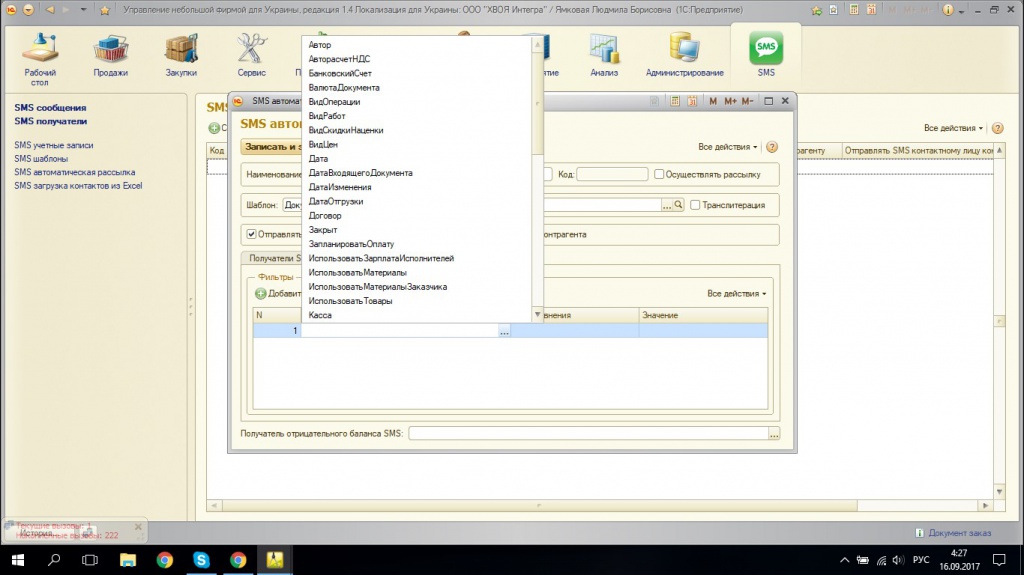
Task: Uncheck the Отправлять checkbox
Action: coord(251,234)
